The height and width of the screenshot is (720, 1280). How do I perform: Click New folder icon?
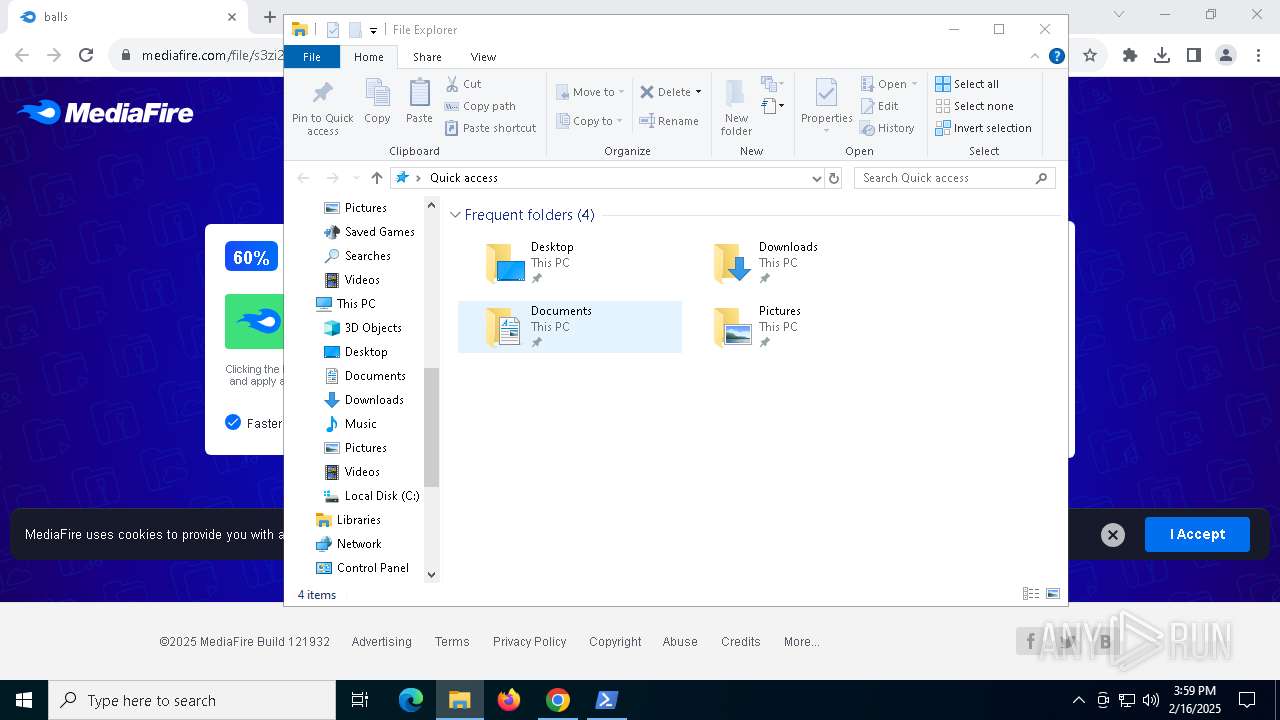(x=735, y=94)
